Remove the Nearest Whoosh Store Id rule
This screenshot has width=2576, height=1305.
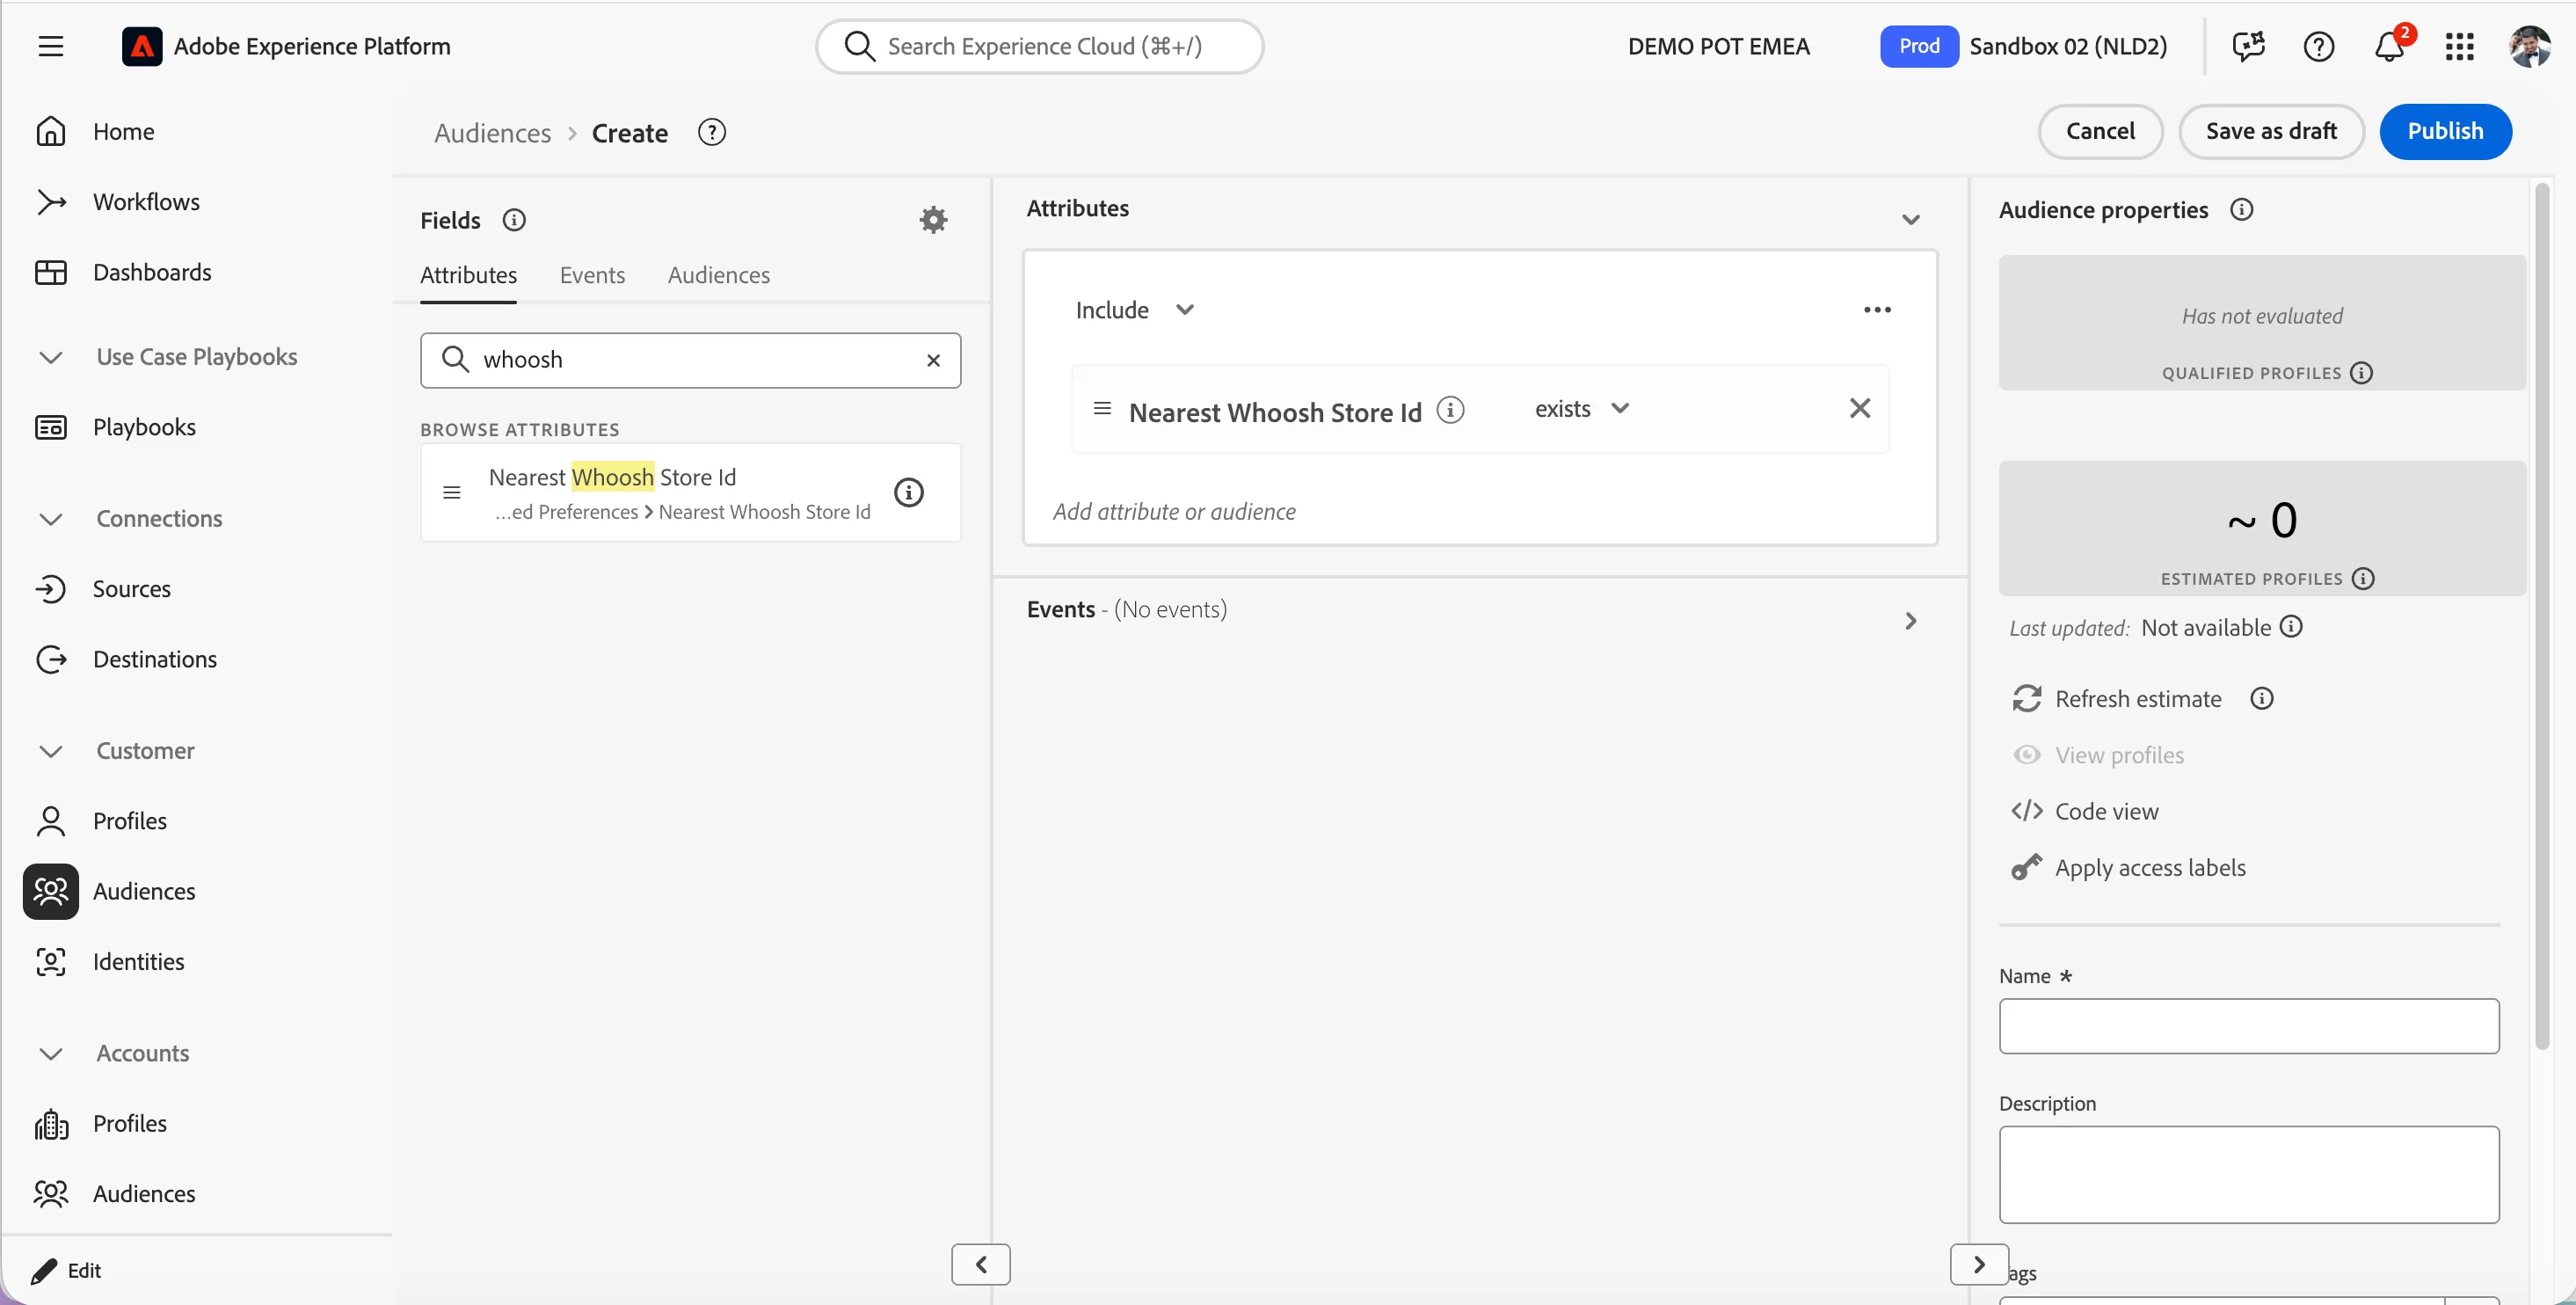point(1860,408)
